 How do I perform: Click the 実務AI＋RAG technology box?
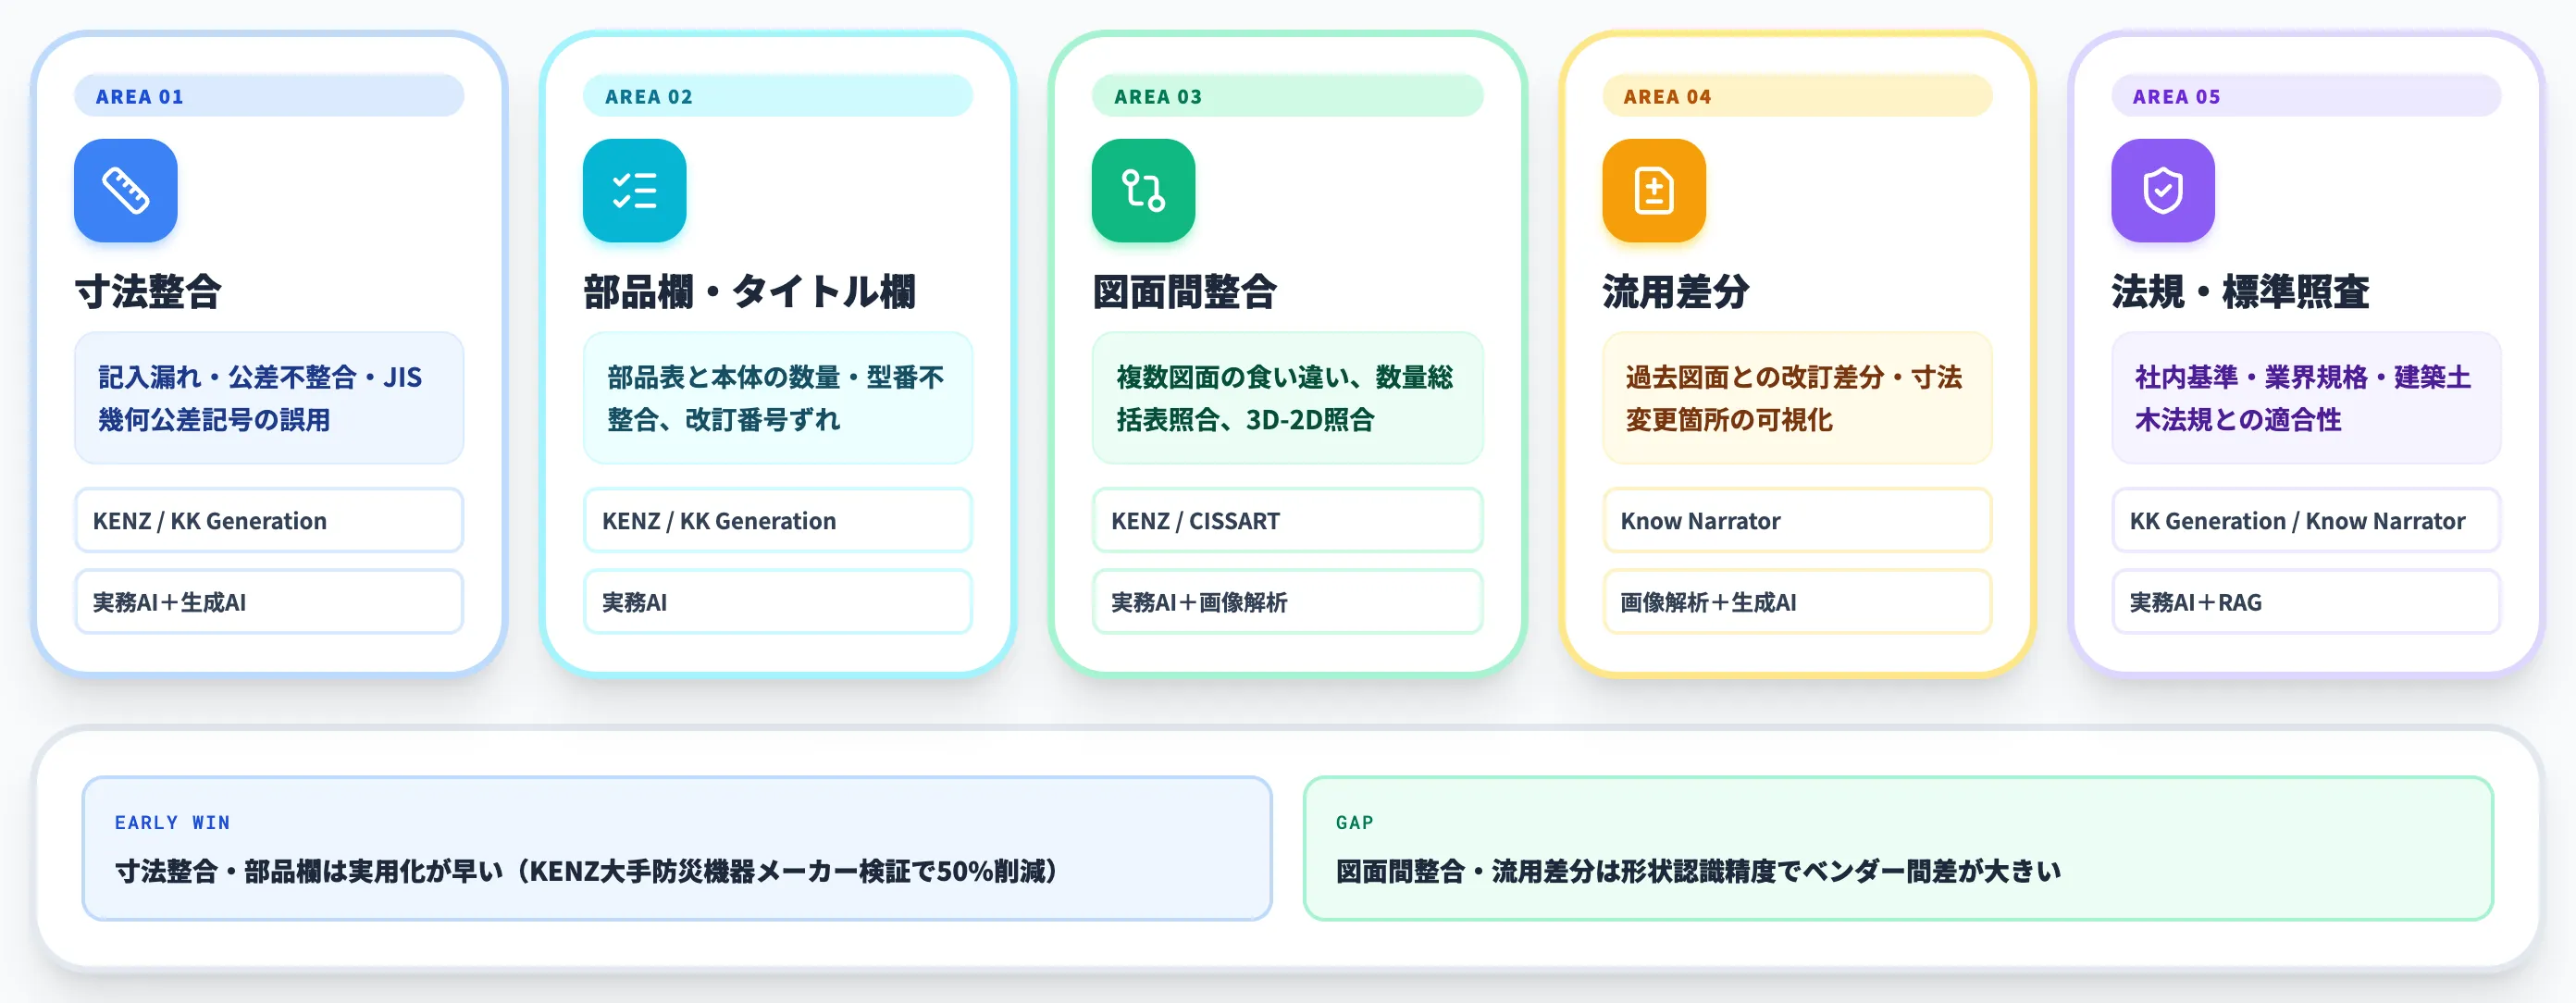tap(2306, 602)
